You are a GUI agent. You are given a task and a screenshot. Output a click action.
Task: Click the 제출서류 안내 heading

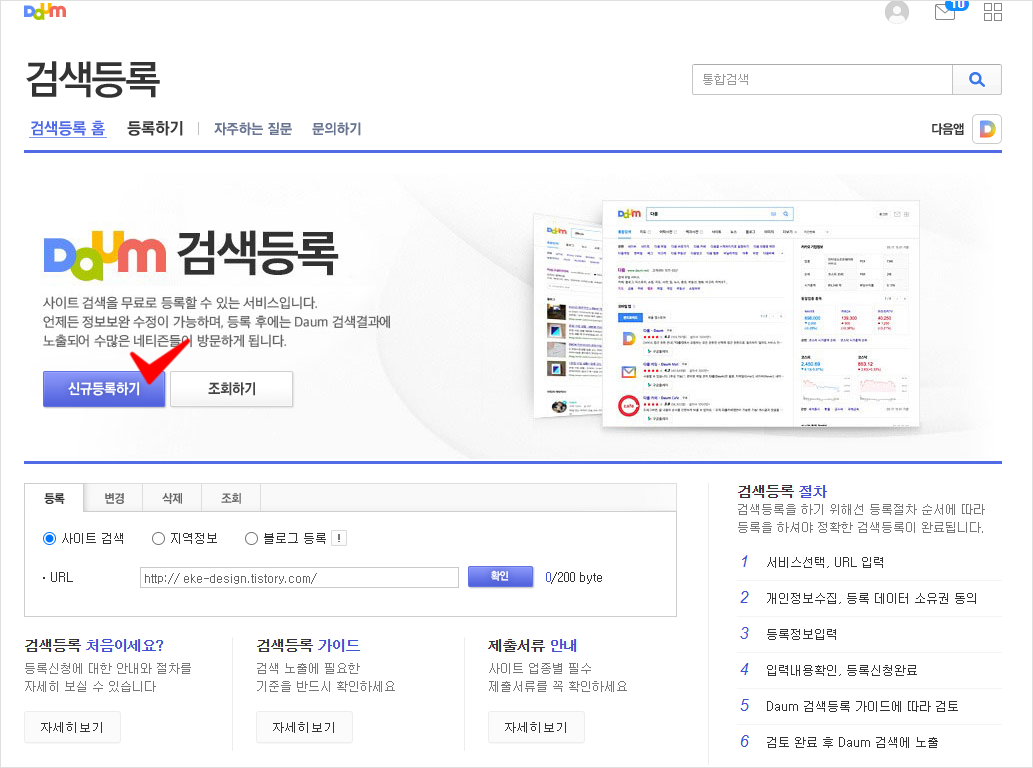click(x=532, y=645)
